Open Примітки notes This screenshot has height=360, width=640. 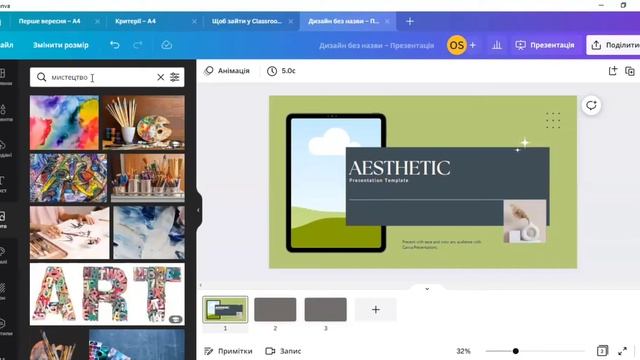pyautogui.click(x=228, y=351)
